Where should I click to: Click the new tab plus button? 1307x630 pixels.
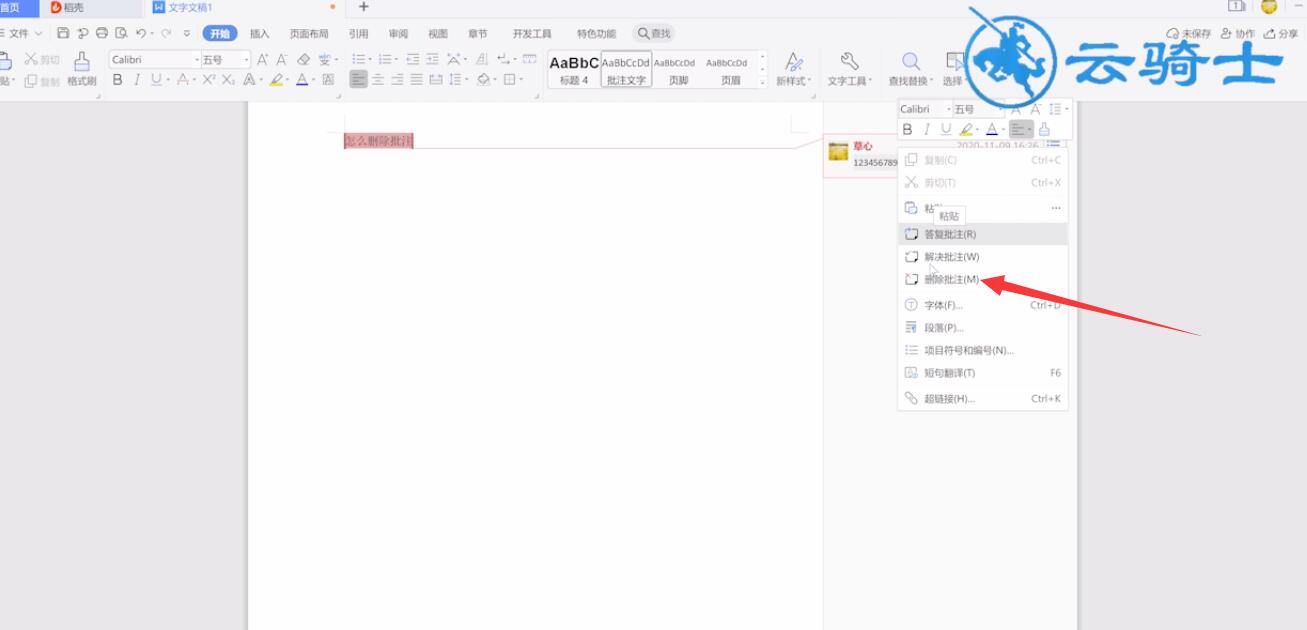pyautogui.click(x=363, y=7)
